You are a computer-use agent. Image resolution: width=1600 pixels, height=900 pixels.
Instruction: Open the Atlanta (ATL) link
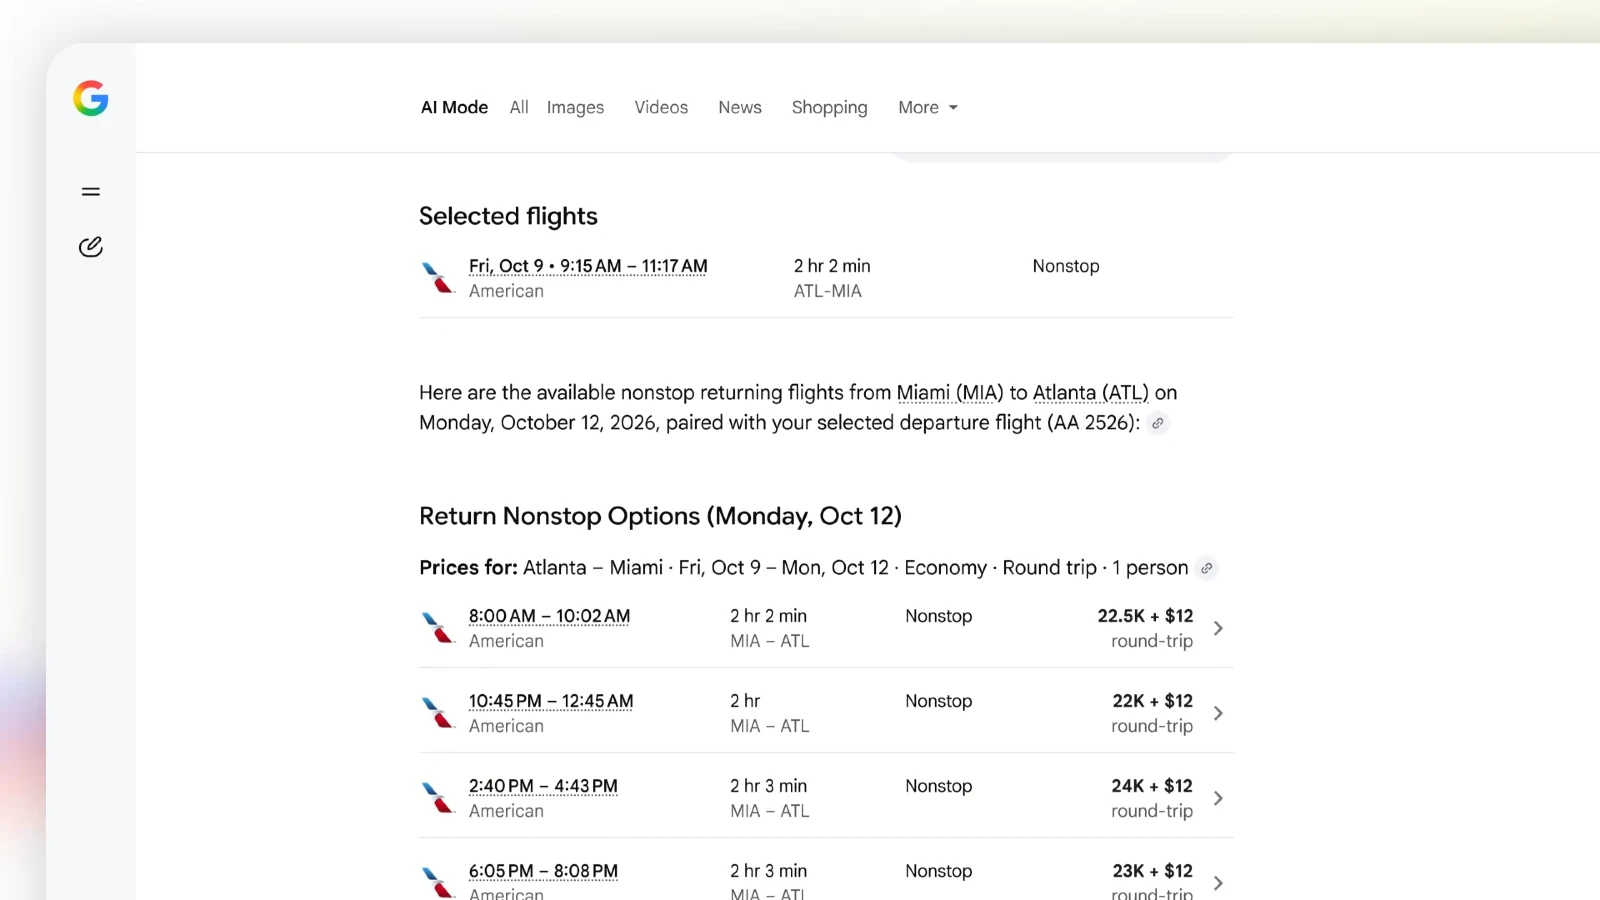[x=1091, y=392]
